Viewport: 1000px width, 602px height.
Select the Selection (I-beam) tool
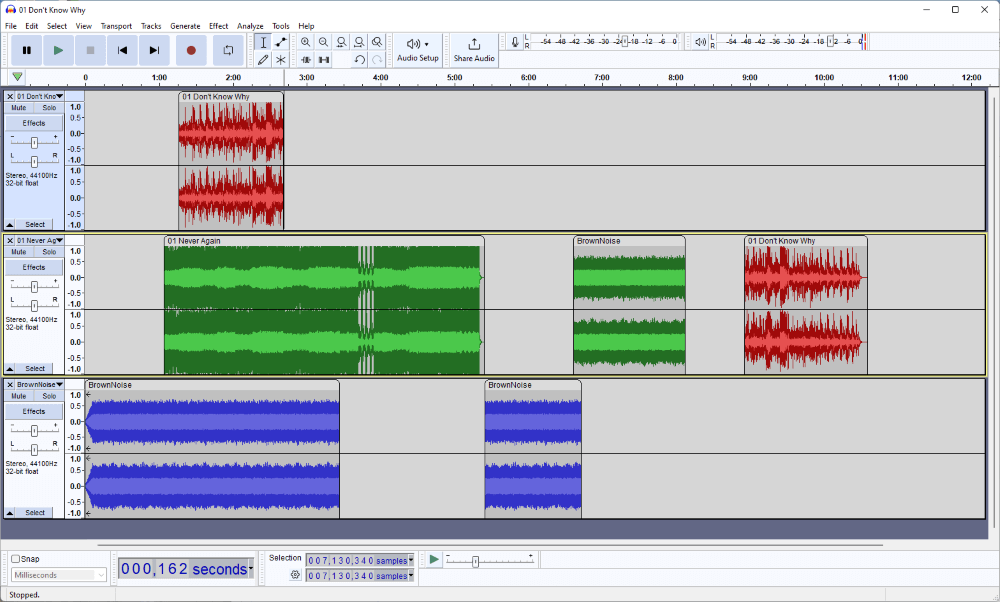(x=263, y=42)
